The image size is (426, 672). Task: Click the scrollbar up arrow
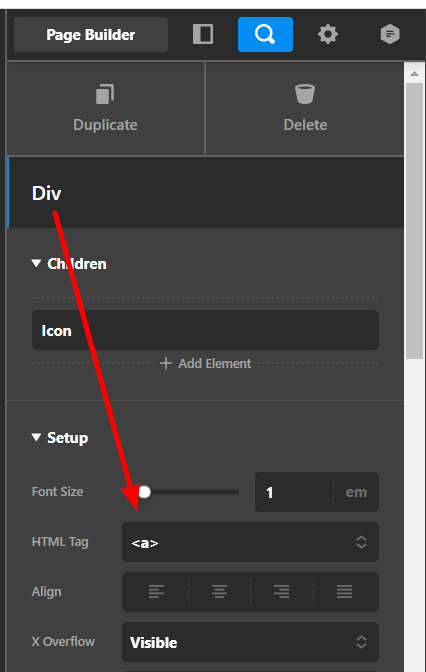click(x=414, y=74)
